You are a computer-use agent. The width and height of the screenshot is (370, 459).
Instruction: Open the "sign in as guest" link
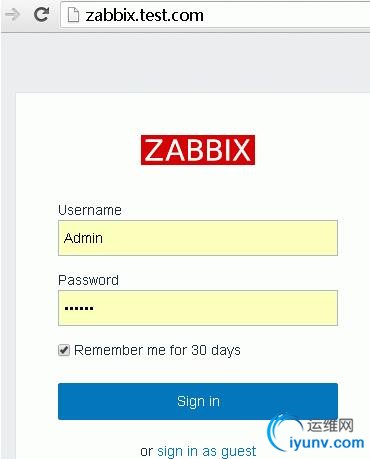coord(206,451)
